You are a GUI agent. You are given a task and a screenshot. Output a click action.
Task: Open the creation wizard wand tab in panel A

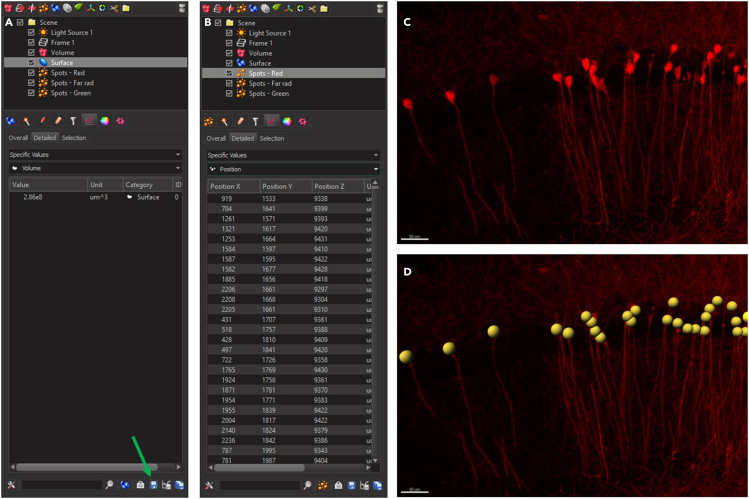click(x=26, y=121)
